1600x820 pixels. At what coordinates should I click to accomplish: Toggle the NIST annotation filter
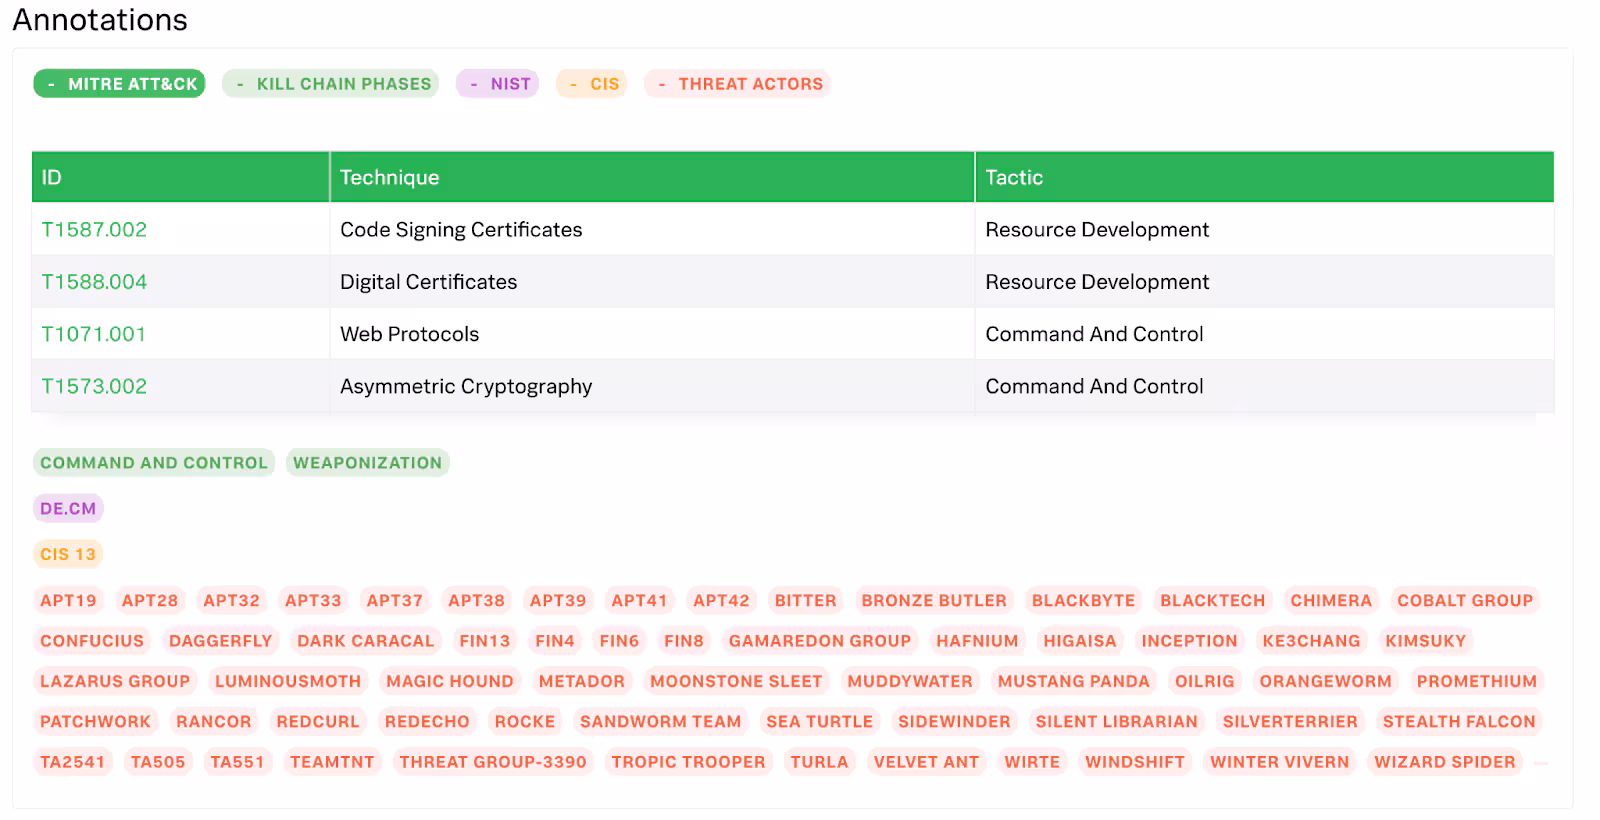coord(498,84)
